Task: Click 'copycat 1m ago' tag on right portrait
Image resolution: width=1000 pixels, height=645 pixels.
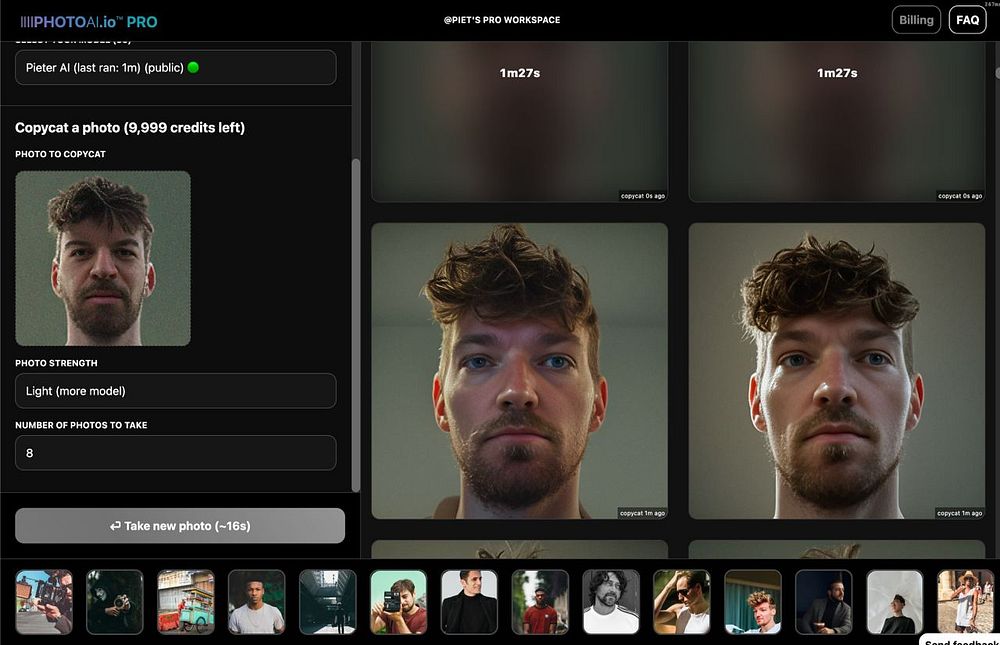Action: click(960, 513)
